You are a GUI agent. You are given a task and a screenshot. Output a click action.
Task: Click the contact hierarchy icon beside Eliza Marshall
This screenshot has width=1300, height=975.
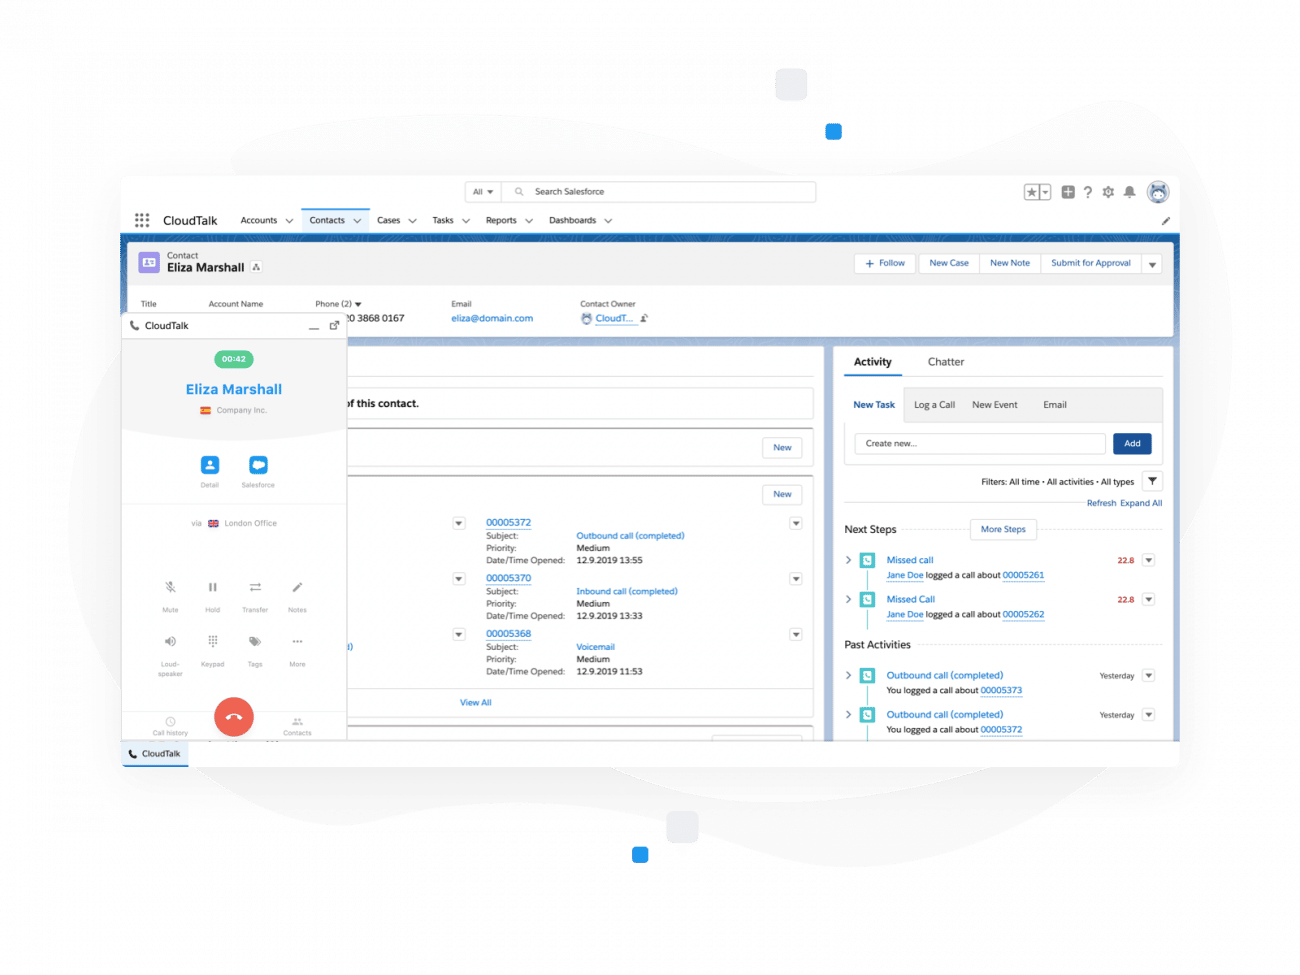point(257,267)
